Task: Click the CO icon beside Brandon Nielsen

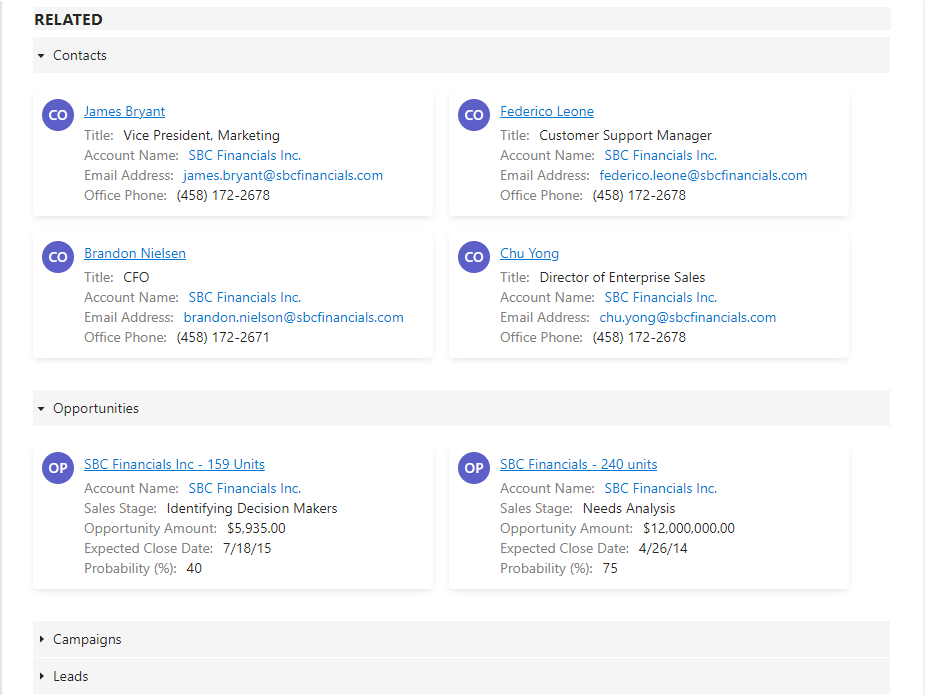Action: (x=58, y=257)
